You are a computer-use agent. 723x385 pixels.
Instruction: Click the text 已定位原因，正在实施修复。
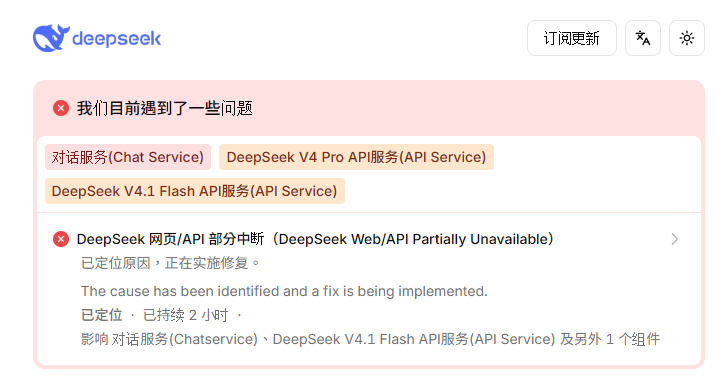(x=171, y=263)
